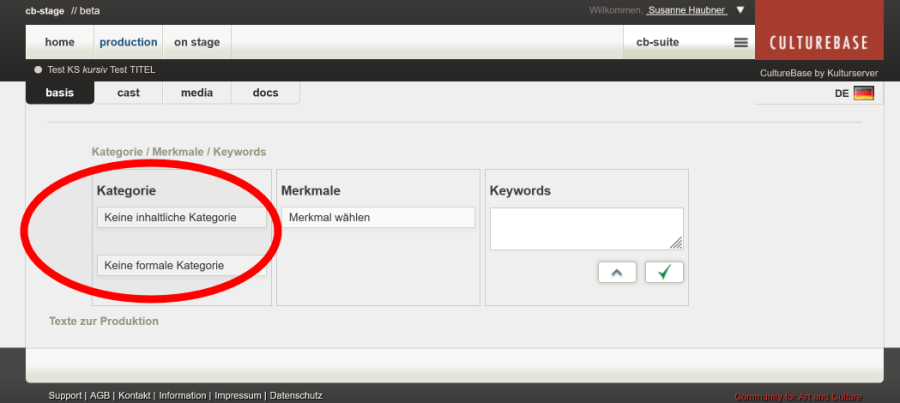Open the Impressum footer link

coord(238,396)
